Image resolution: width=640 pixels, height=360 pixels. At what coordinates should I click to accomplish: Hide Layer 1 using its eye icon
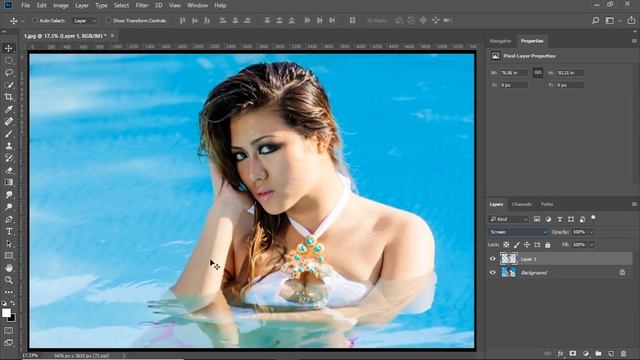point(493,259)
